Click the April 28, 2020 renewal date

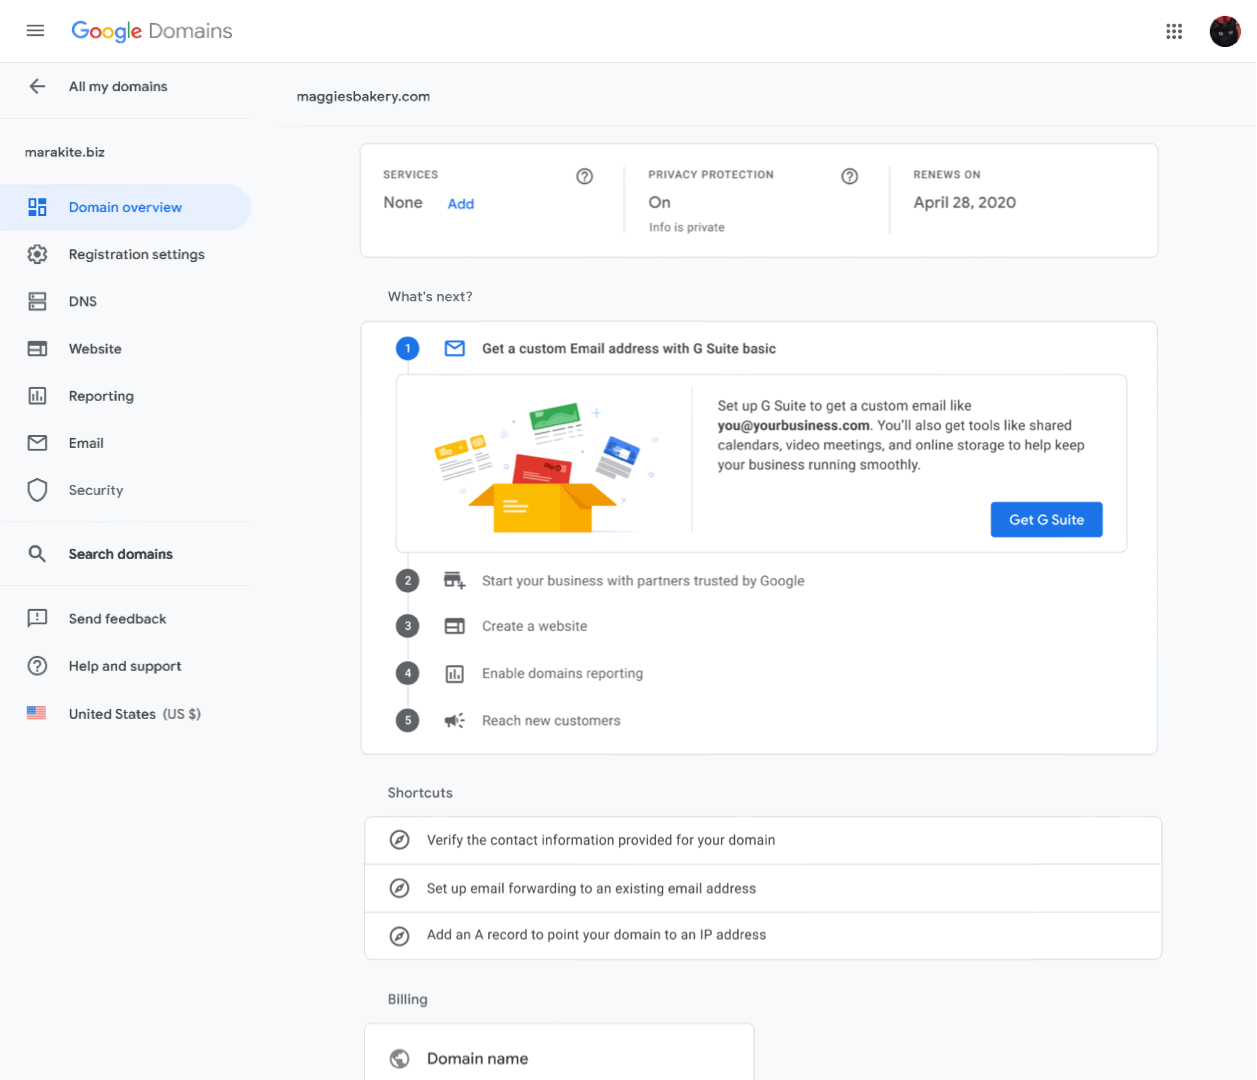coord(964,202)
